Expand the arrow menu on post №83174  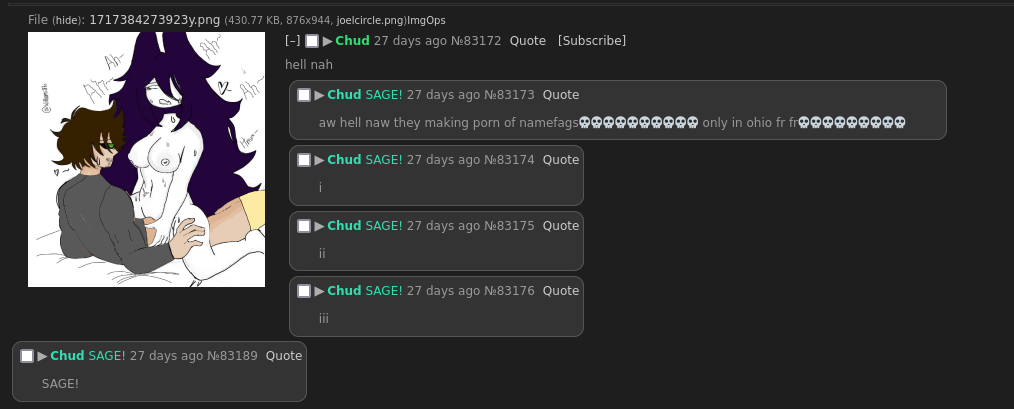319,160
